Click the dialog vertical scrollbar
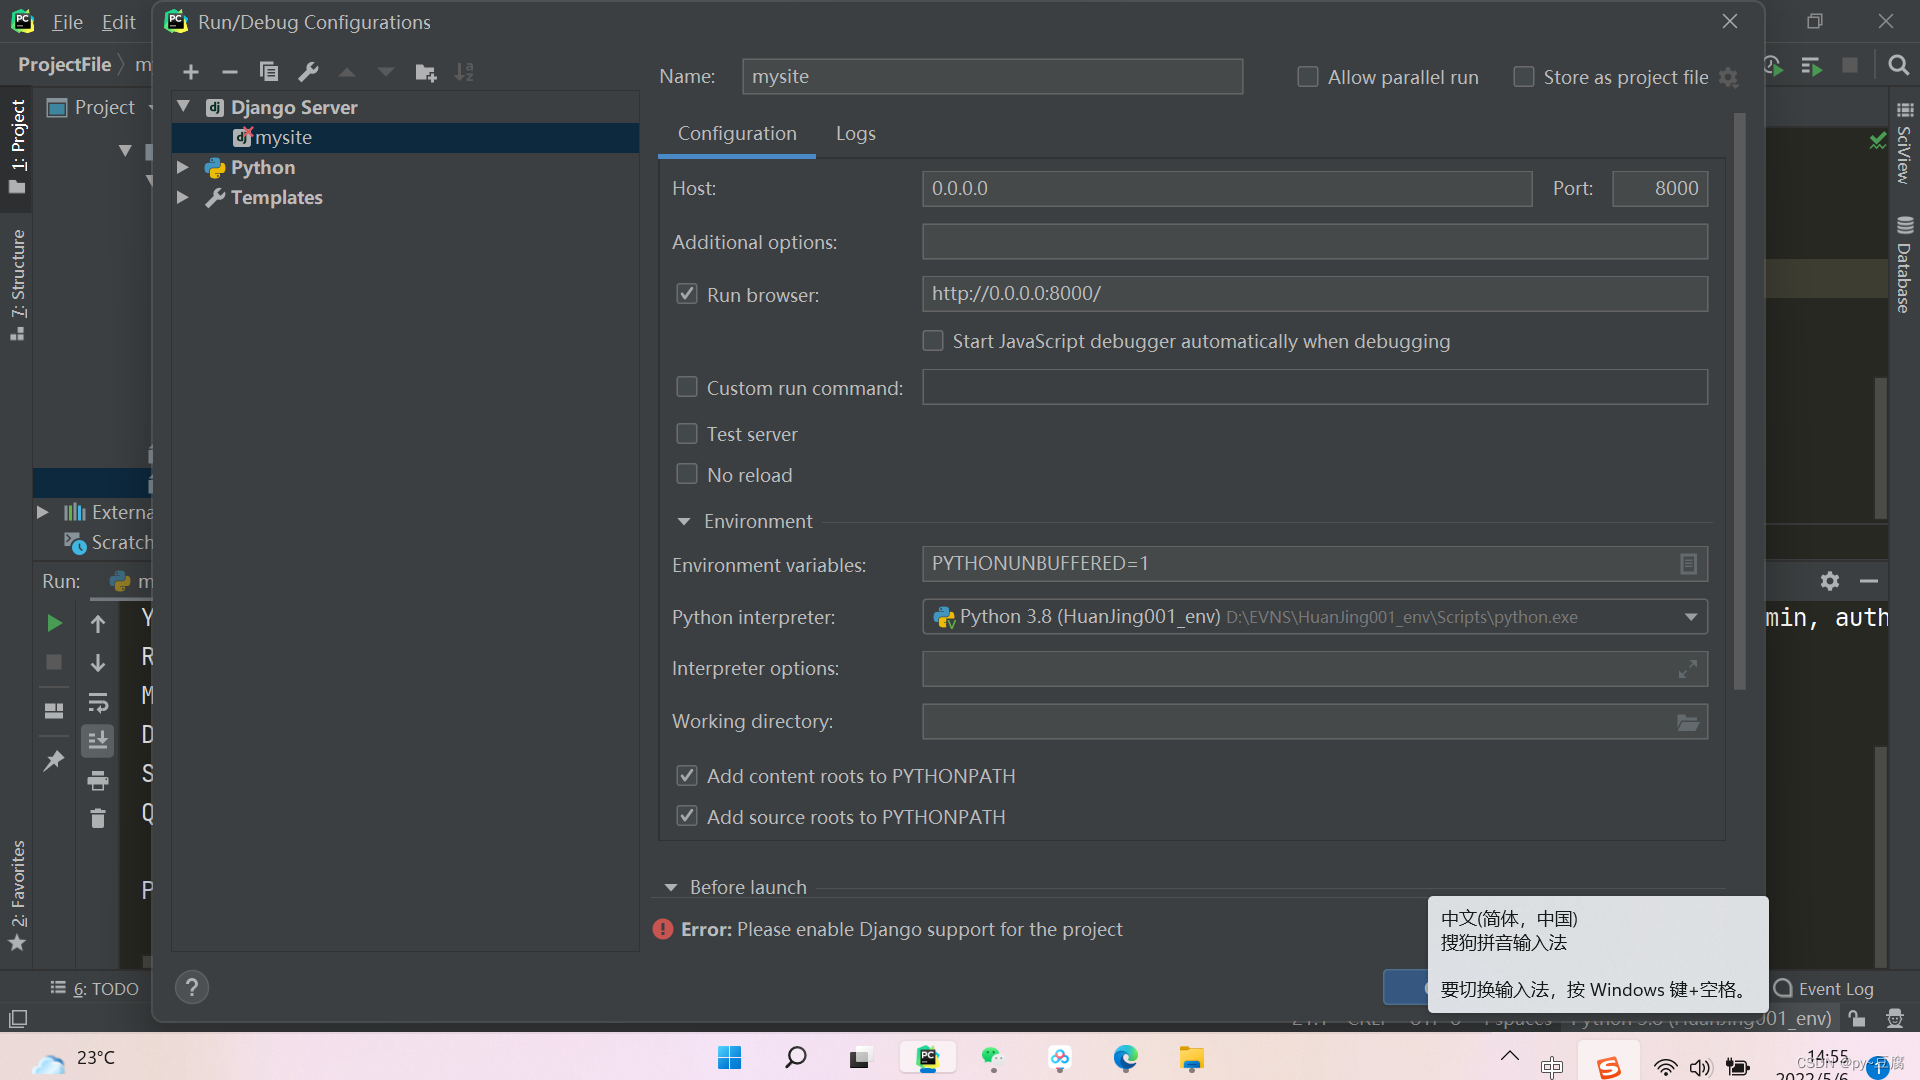 (1740, 400)
